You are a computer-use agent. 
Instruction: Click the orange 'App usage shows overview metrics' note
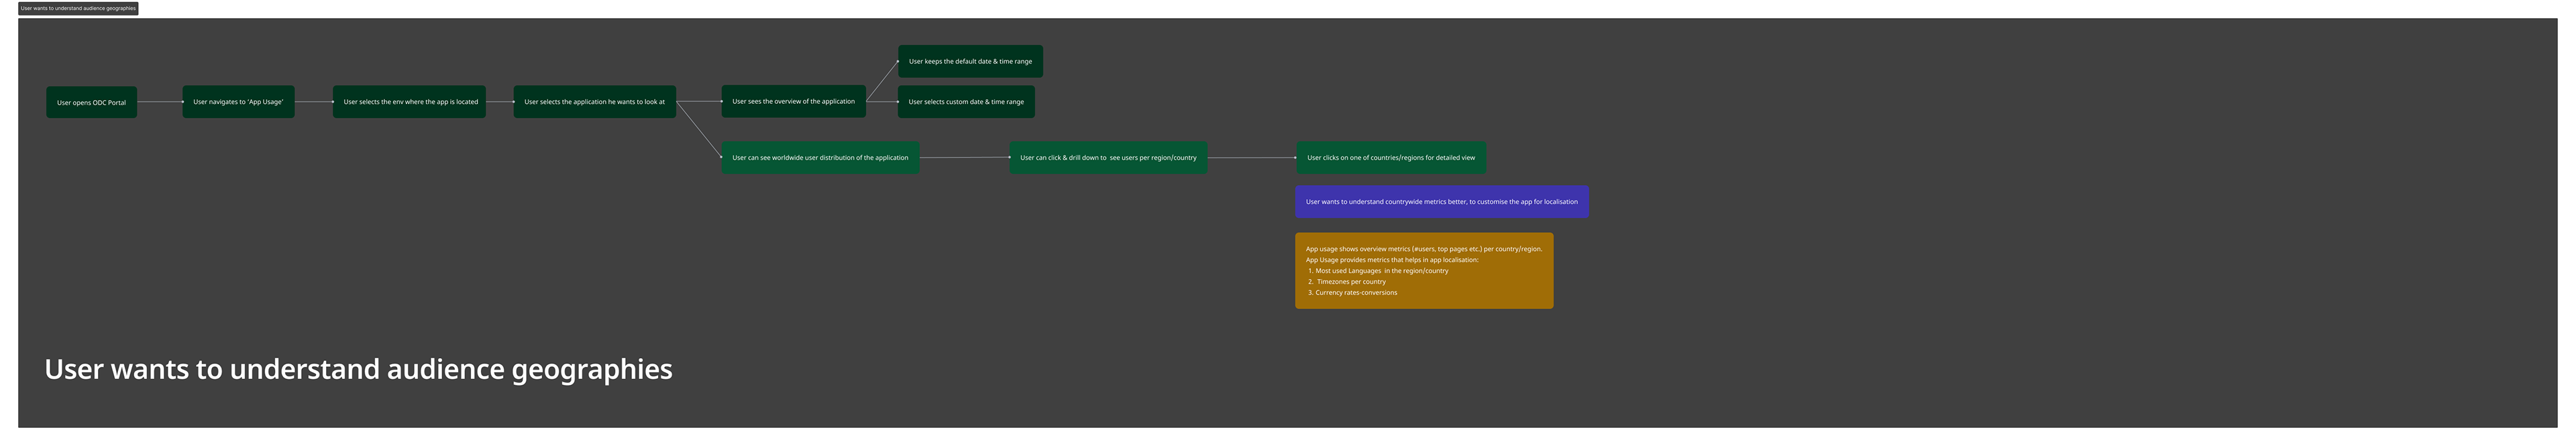[1424, 271]
